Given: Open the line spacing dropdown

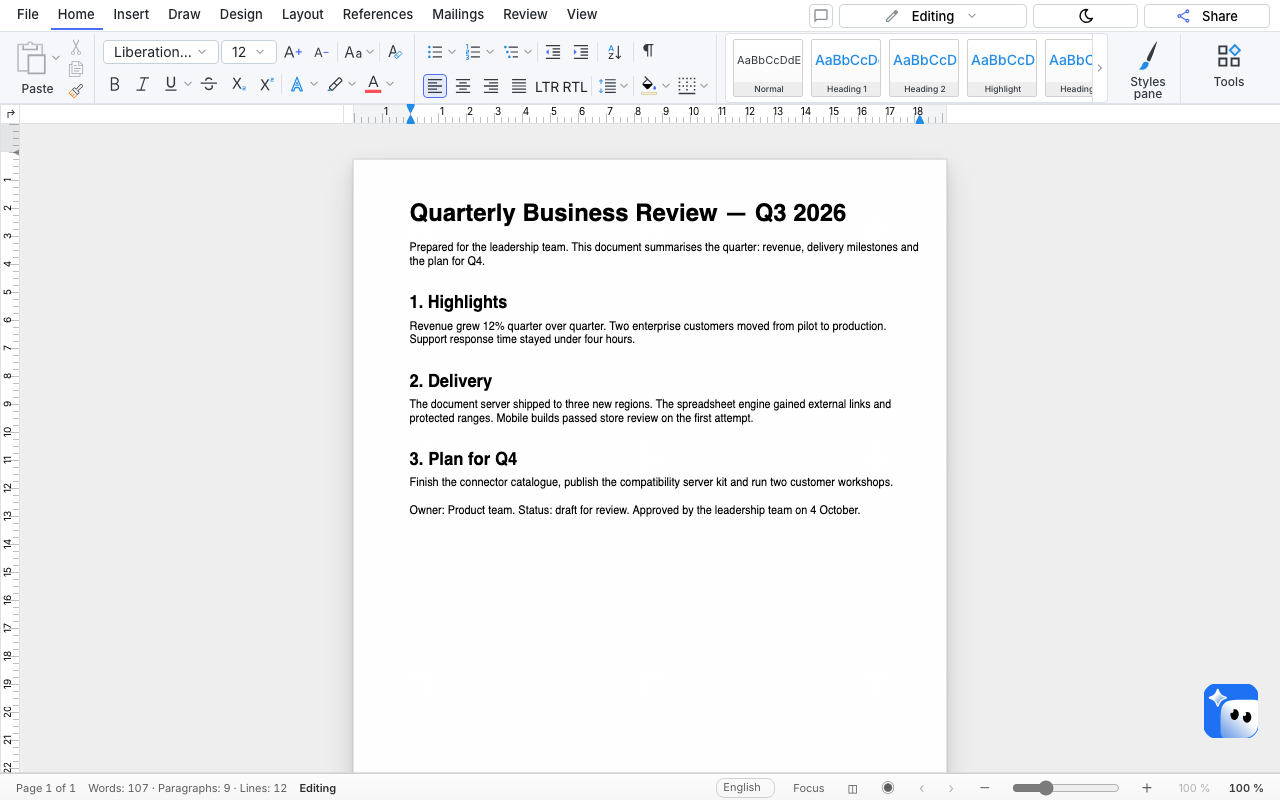Looking at the screenshot, I should tap(612, 86).
